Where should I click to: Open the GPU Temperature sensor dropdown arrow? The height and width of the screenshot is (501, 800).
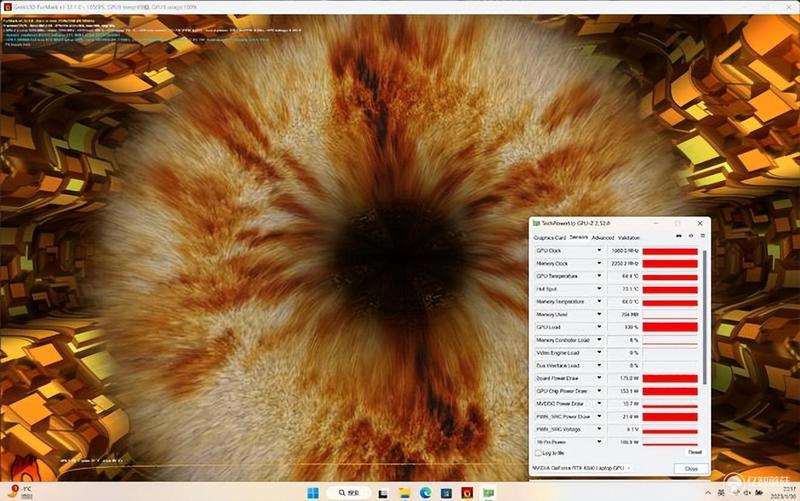coord(599,276)
